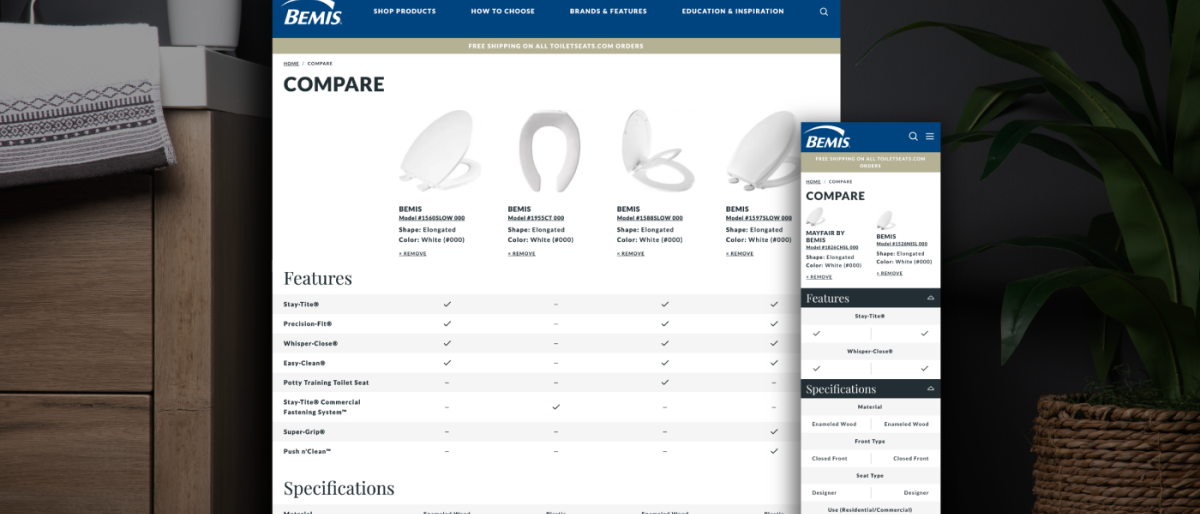Viewport: 1200px width, 514px height.
Task: Open the How To Choose menu
Action: coord(503,12)
